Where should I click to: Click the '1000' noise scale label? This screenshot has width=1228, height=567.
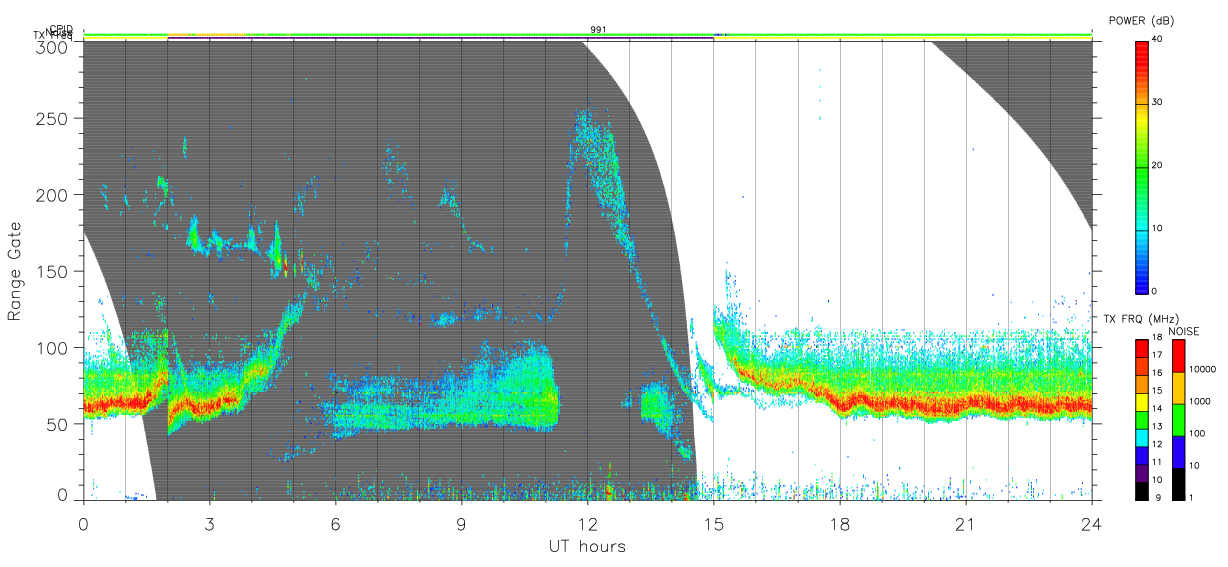1199,402
